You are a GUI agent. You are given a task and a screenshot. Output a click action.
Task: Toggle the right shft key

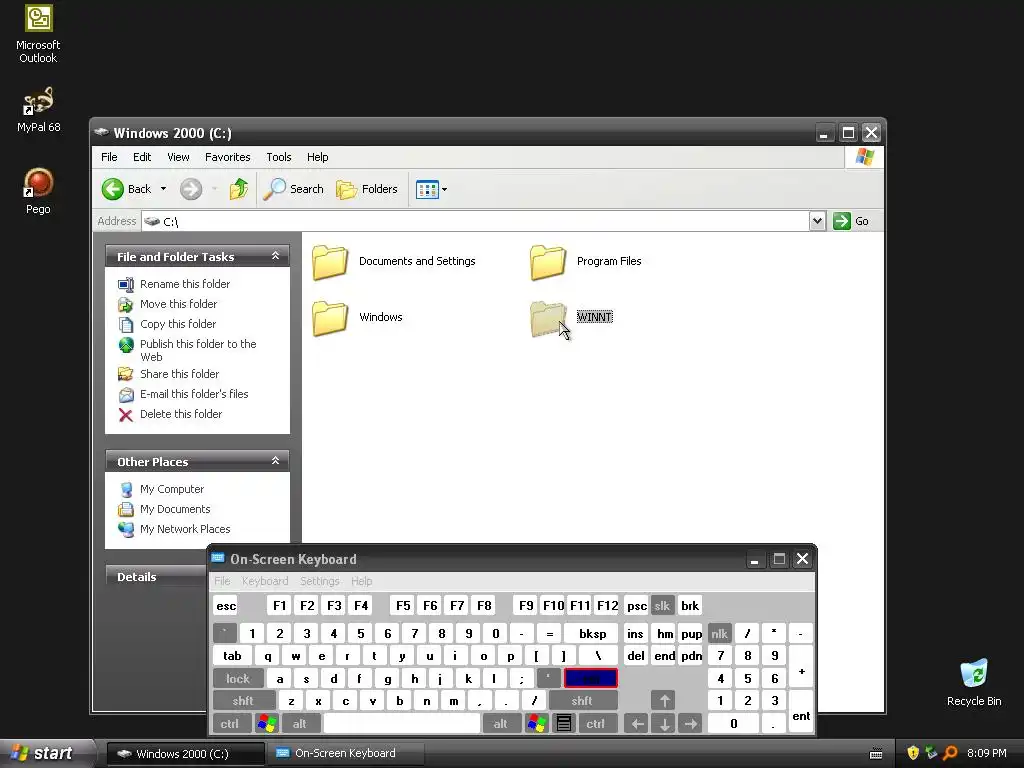pyautogui.click(x=582, y=701)
